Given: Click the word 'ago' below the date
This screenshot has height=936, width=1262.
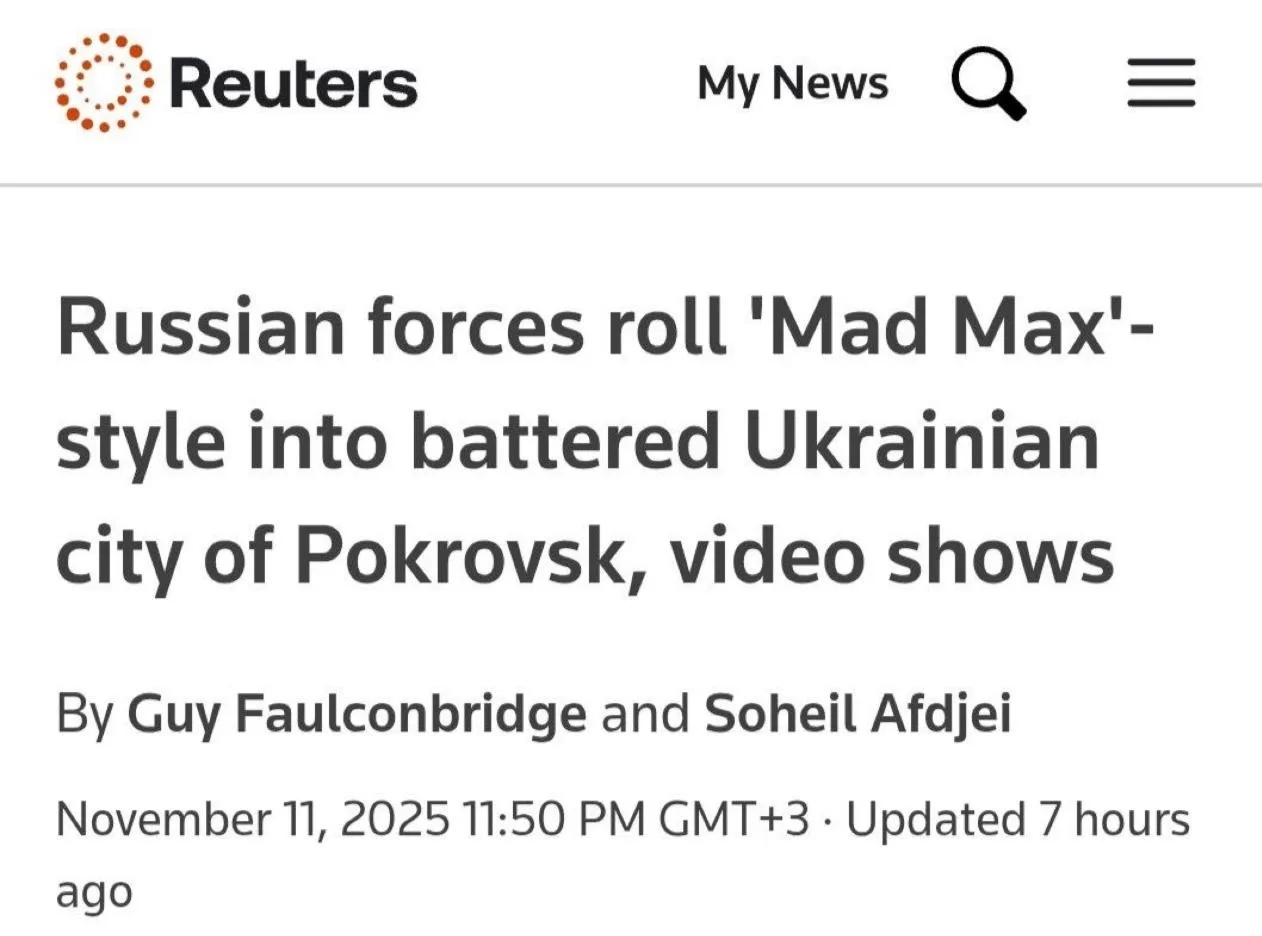Looking at the screenshot, I should point(94,890).
